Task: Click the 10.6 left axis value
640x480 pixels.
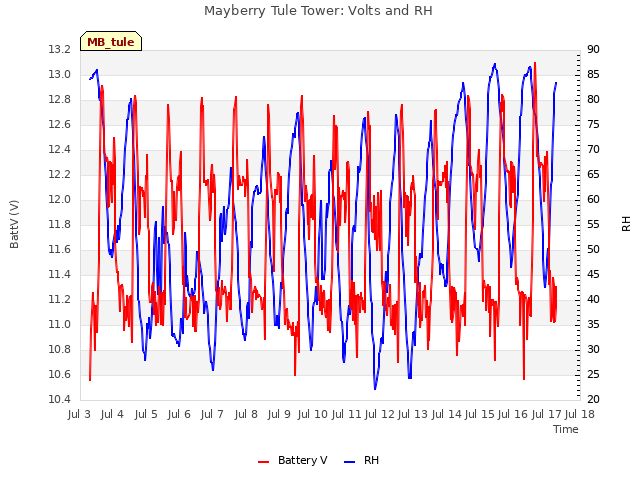Action: (59, 374)
